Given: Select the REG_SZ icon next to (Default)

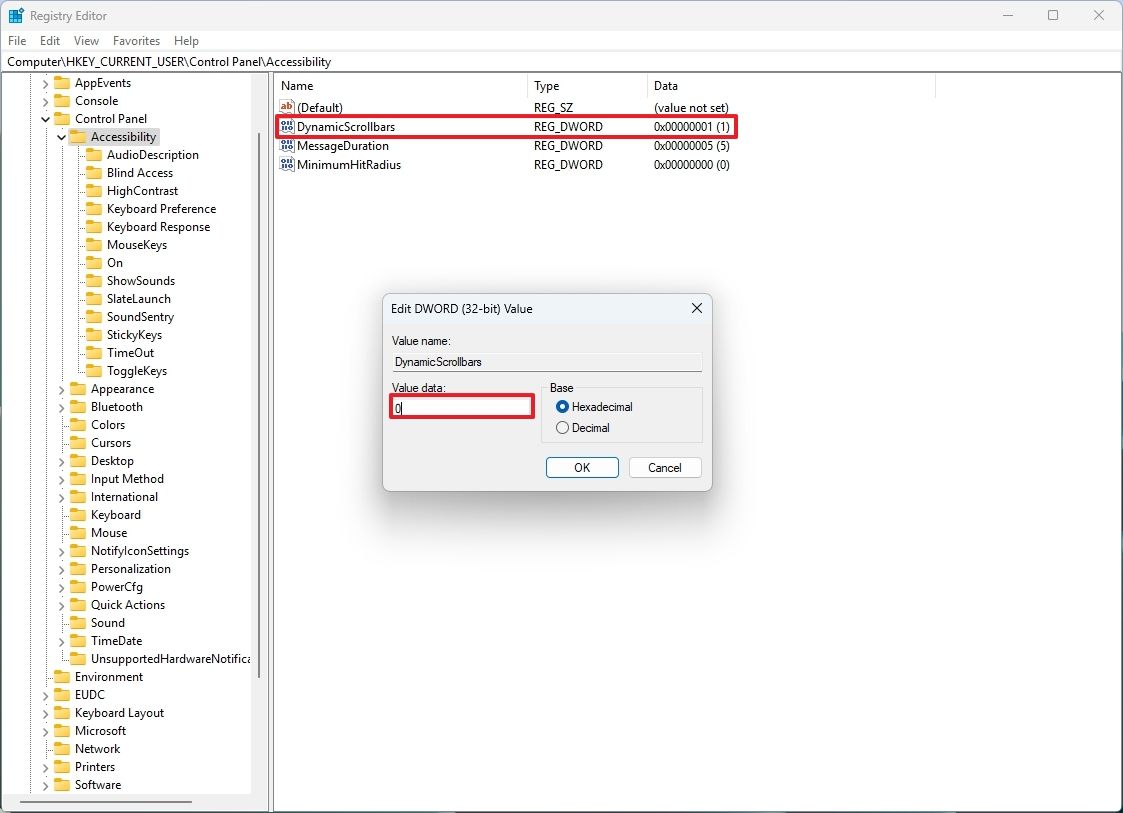Looking at the screenshot, I should (287, 107).
